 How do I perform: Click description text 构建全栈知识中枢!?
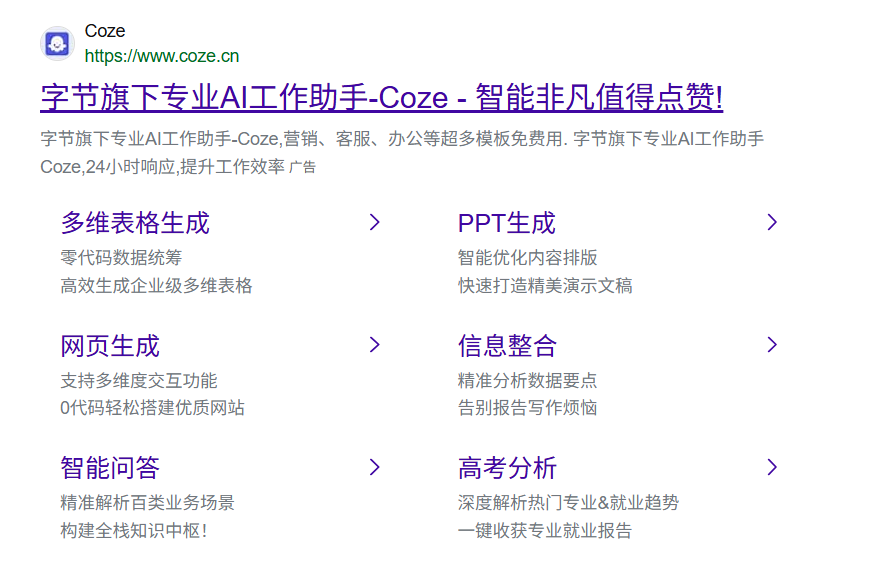(134, 531)
